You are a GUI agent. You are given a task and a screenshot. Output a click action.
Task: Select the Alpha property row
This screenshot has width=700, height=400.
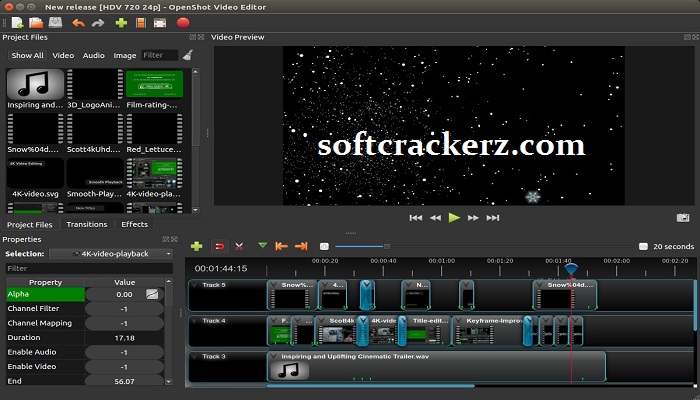[85, 294]
